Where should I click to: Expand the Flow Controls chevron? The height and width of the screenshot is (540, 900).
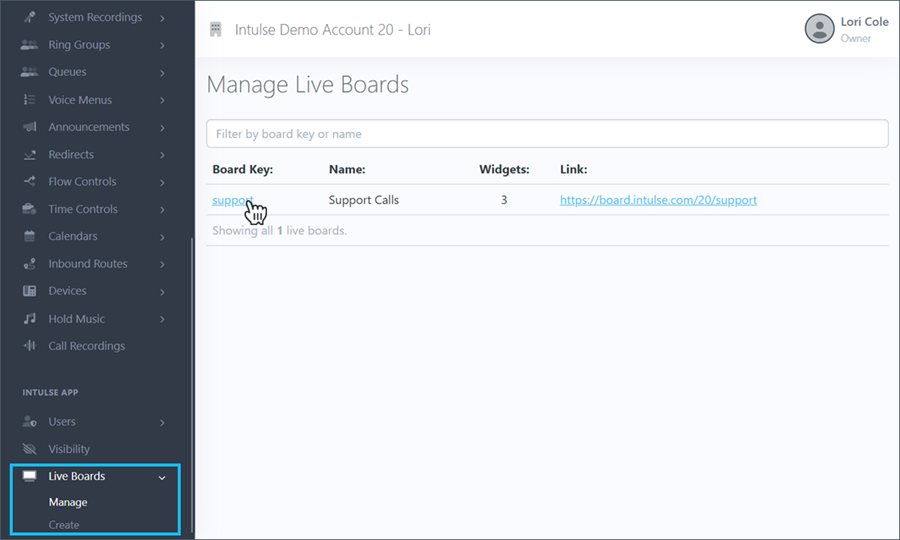click(x=162, y=182)
